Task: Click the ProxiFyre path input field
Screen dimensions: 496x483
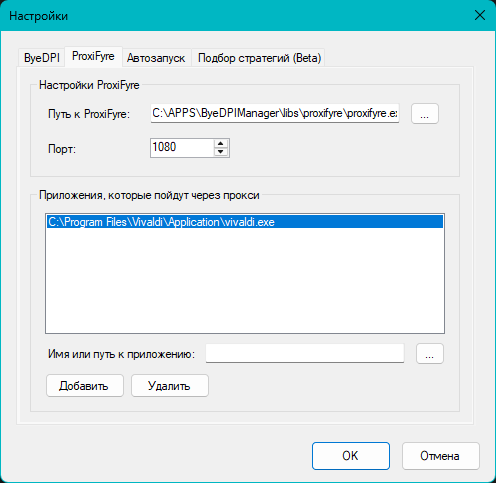Action: click(275, 114)
